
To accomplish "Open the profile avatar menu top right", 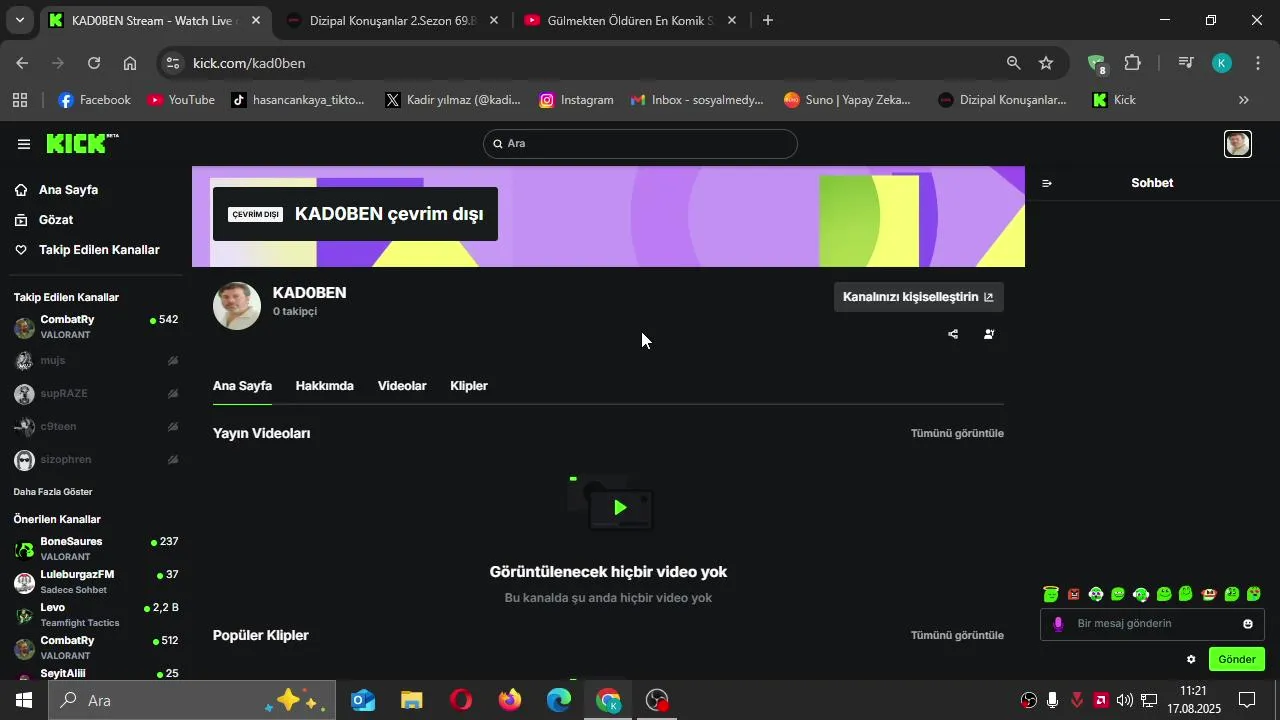I will click(1238, 144).
